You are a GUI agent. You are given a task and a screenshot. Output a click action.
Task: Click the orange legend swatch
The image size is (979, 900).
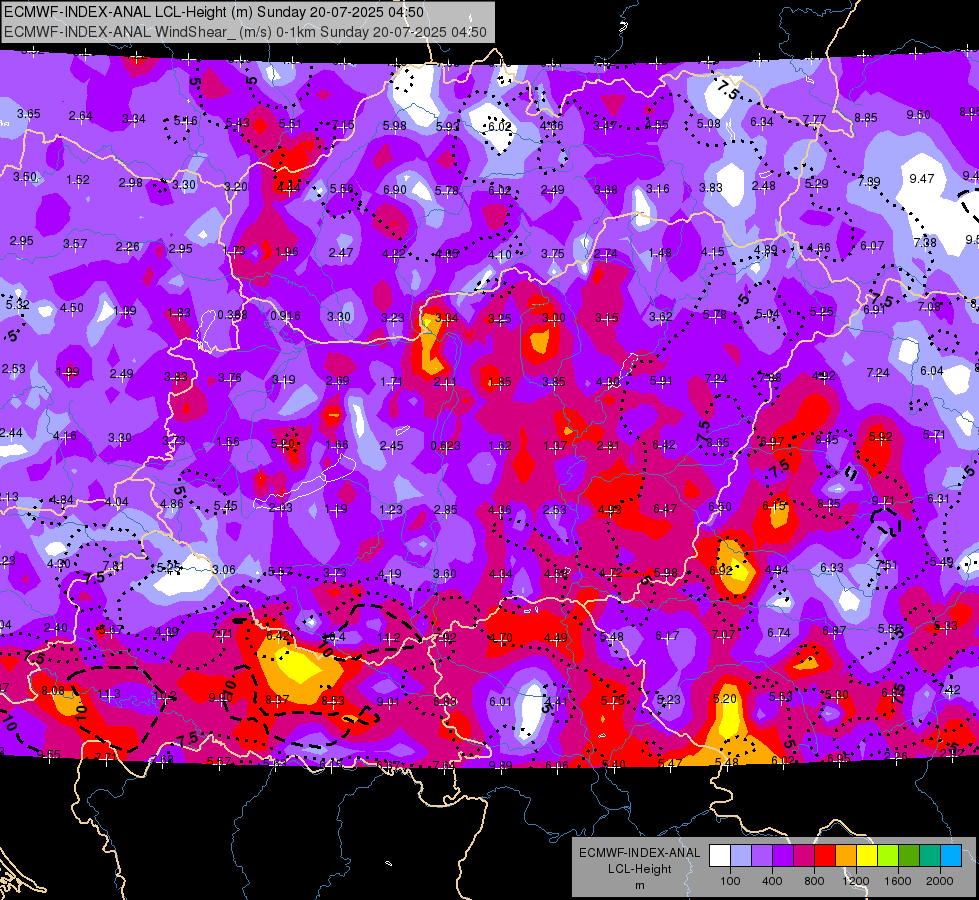tap(846, 855)
